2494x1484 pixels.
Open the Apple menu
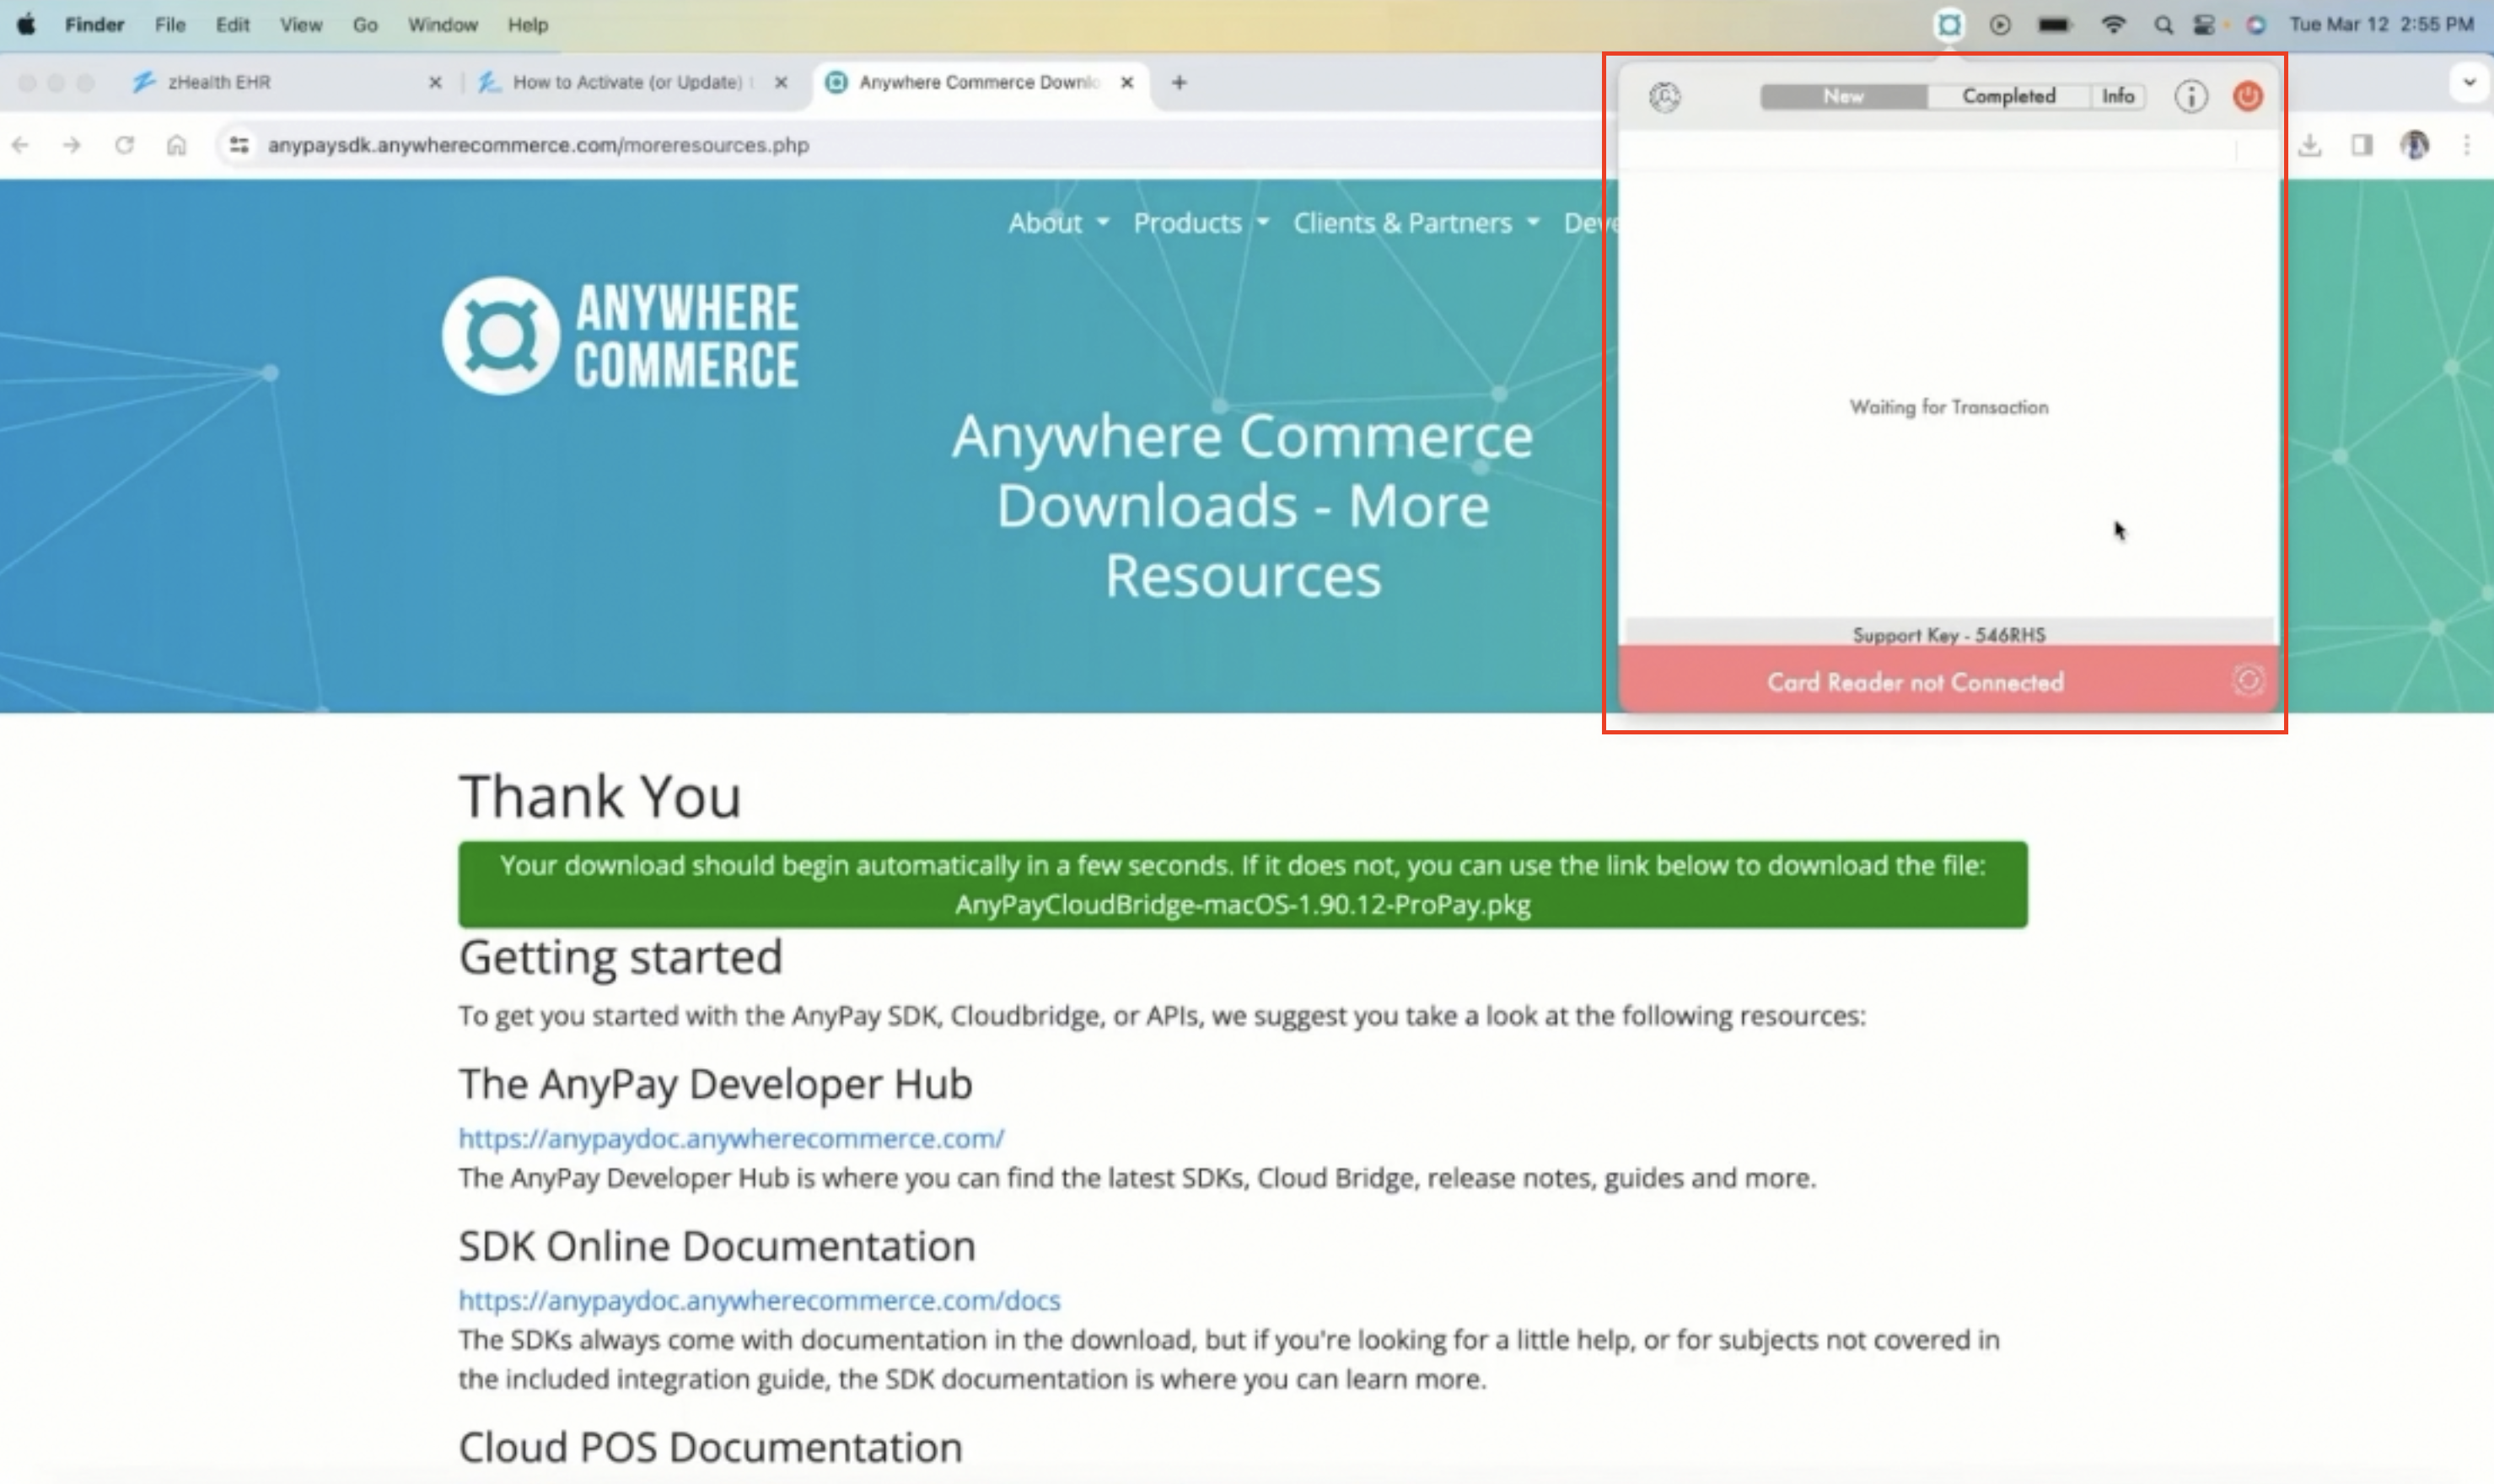[27, 25]
